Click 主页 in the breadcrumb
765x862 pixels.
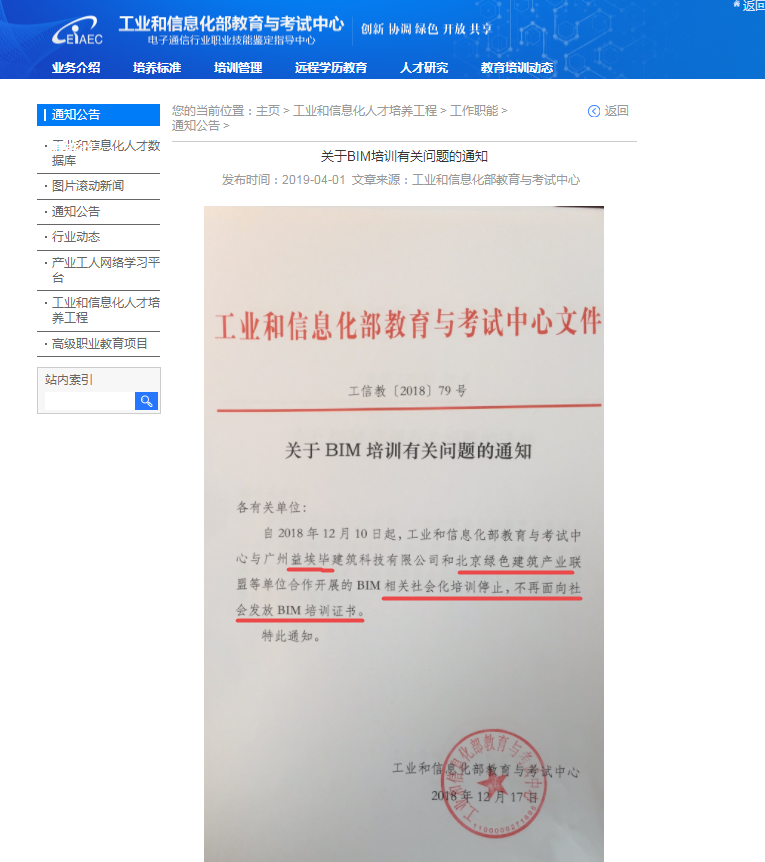(268, 111)
